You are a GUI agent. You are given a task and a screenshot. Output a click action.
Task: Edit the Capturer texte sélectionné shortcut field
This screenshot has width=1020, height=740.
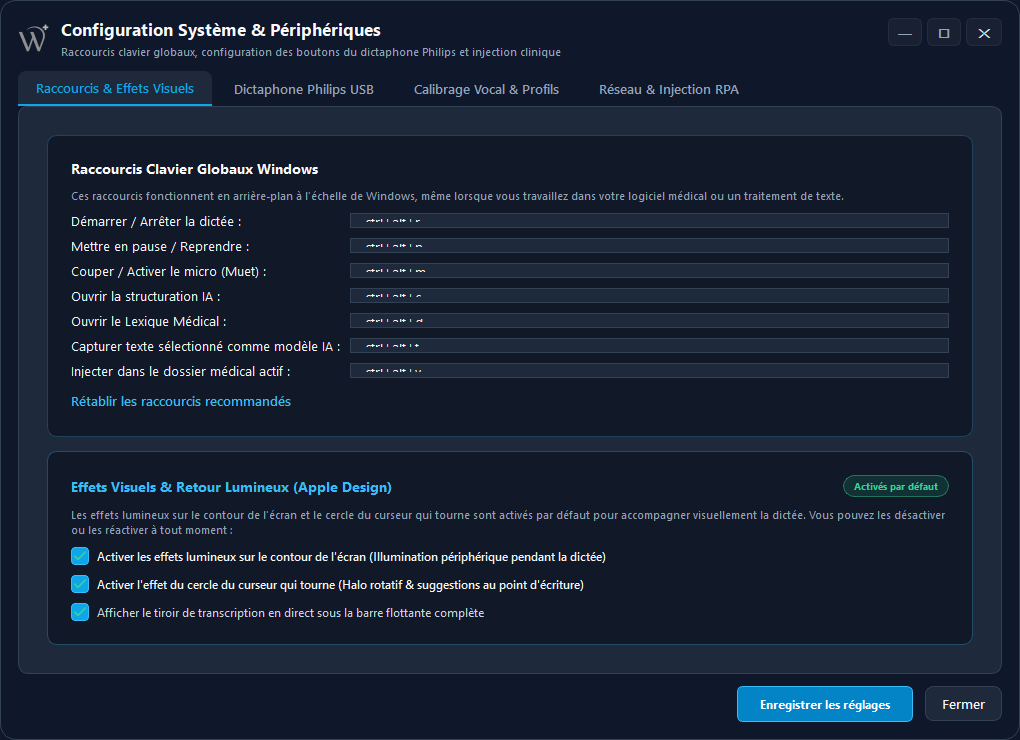click(649, 346)
